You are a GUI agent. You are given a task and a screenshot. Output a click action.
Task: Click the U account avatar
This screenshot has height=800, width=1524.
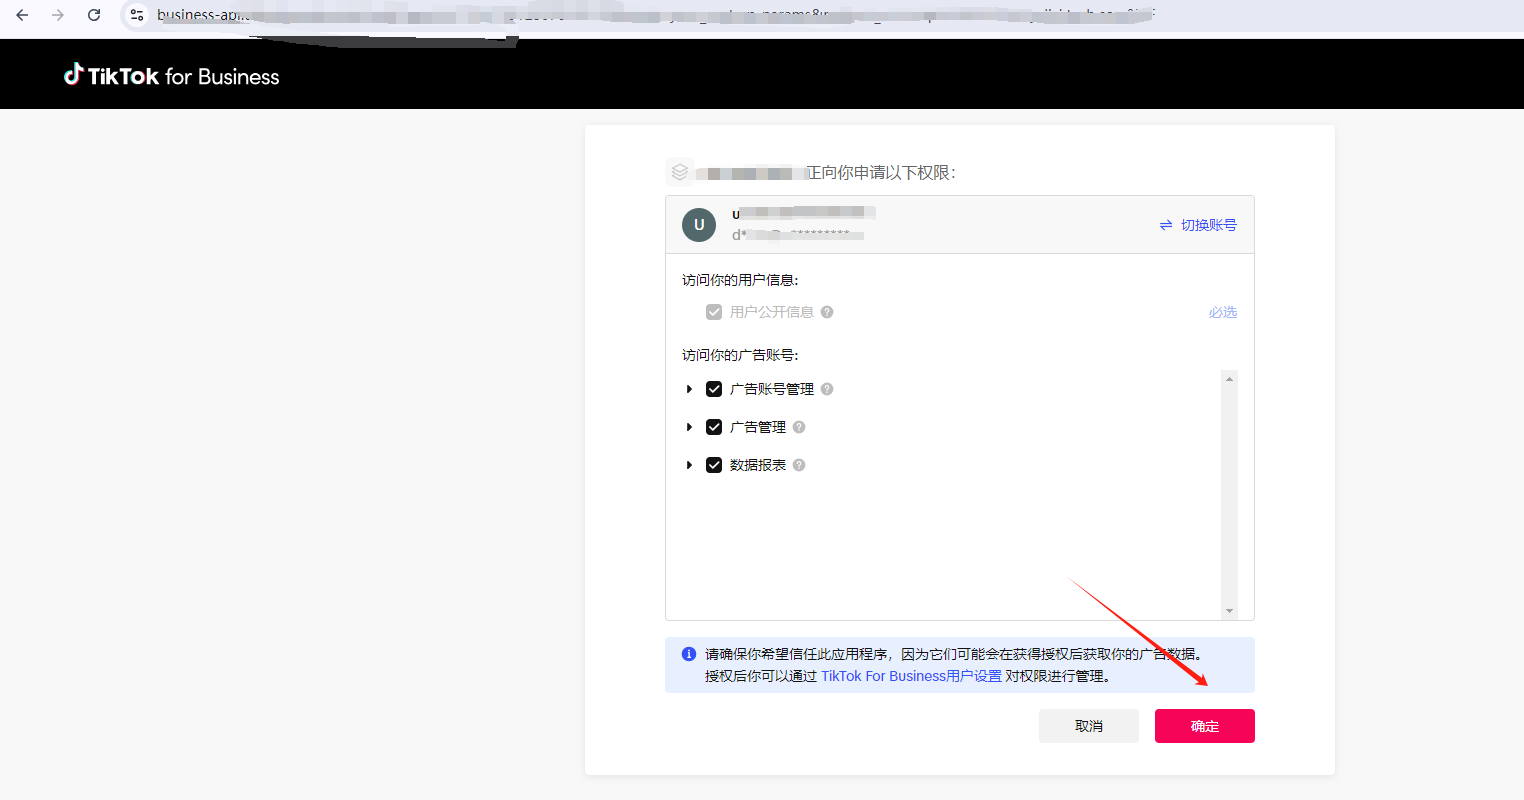(699, 225)
